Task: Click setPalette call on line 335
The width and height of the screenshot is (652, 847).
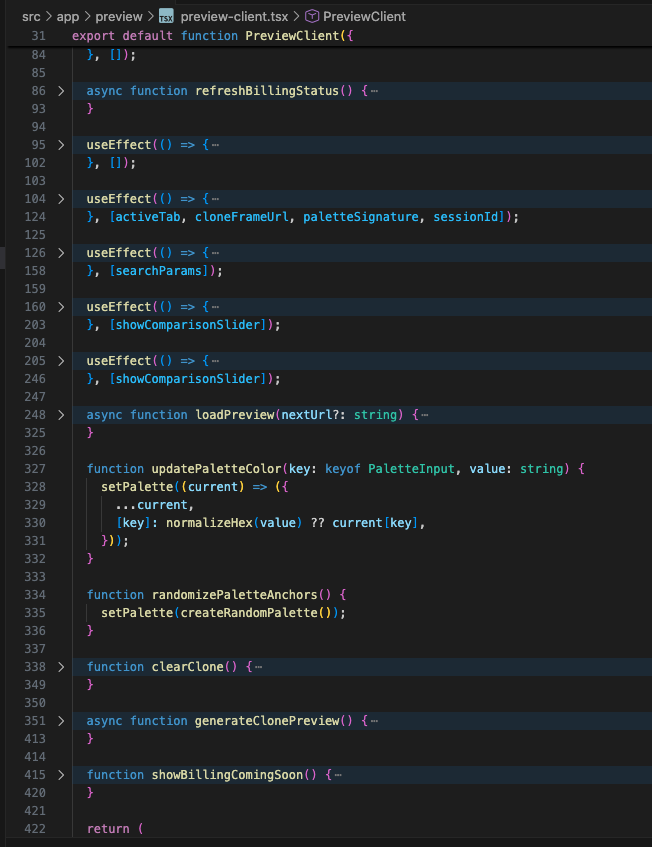Action: pos(137,613)
